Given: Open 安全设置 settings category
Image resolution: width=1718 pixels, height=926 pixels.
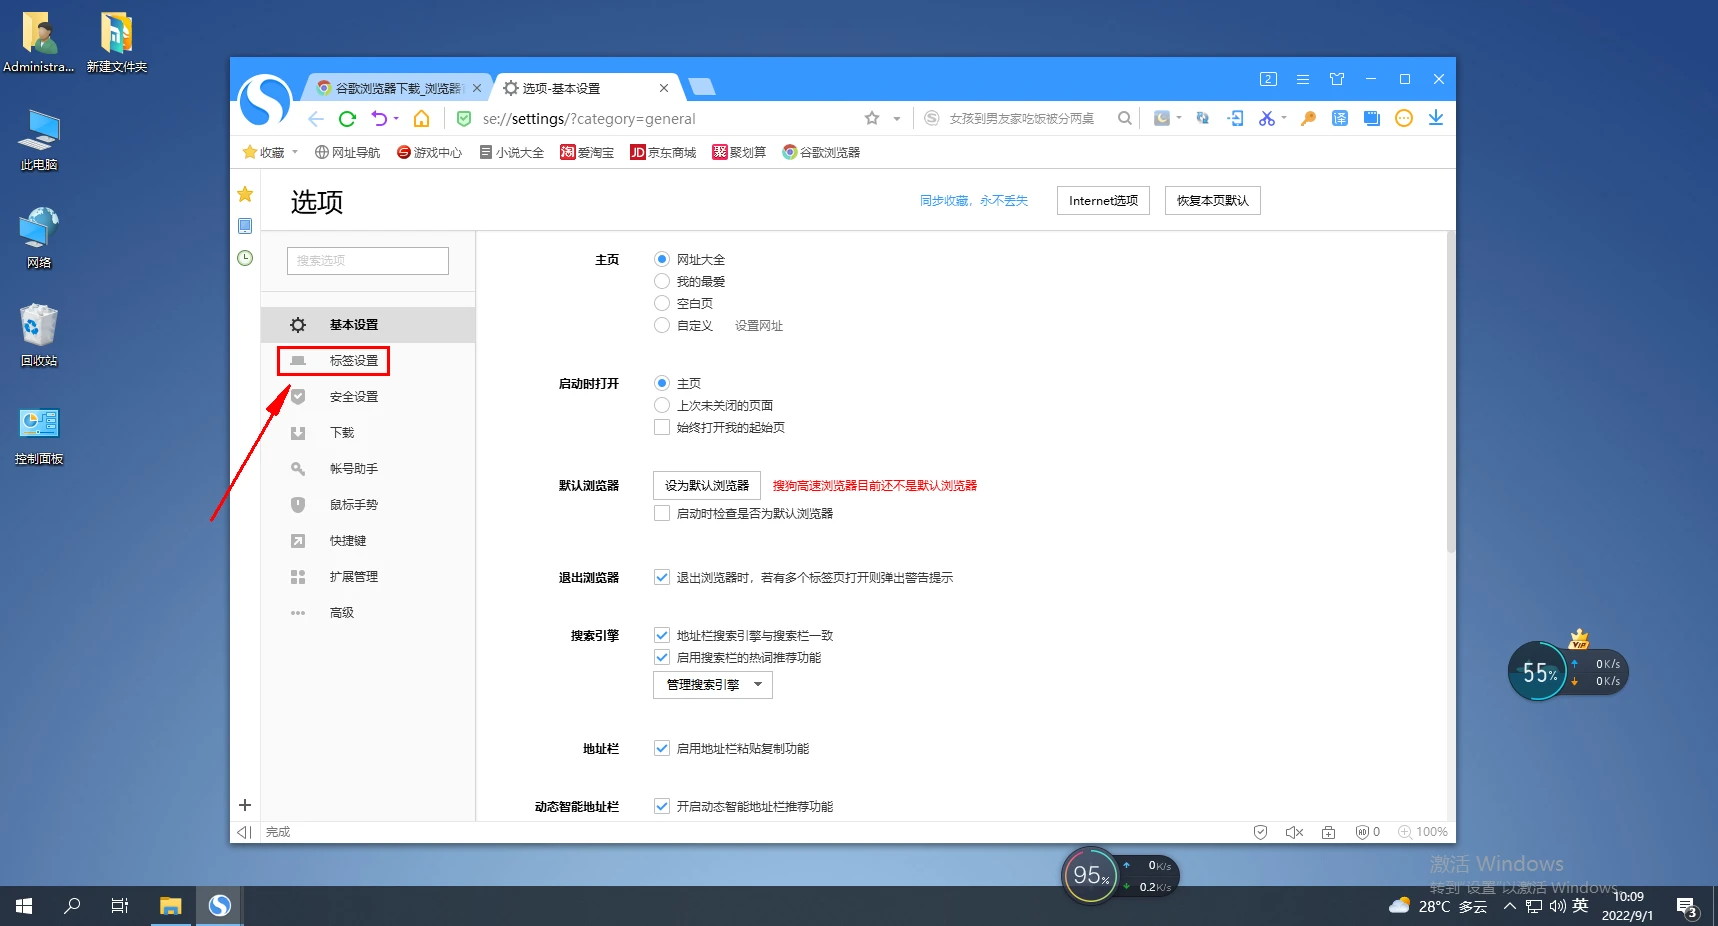Looking at the screenshot, I should coord(354,397).
